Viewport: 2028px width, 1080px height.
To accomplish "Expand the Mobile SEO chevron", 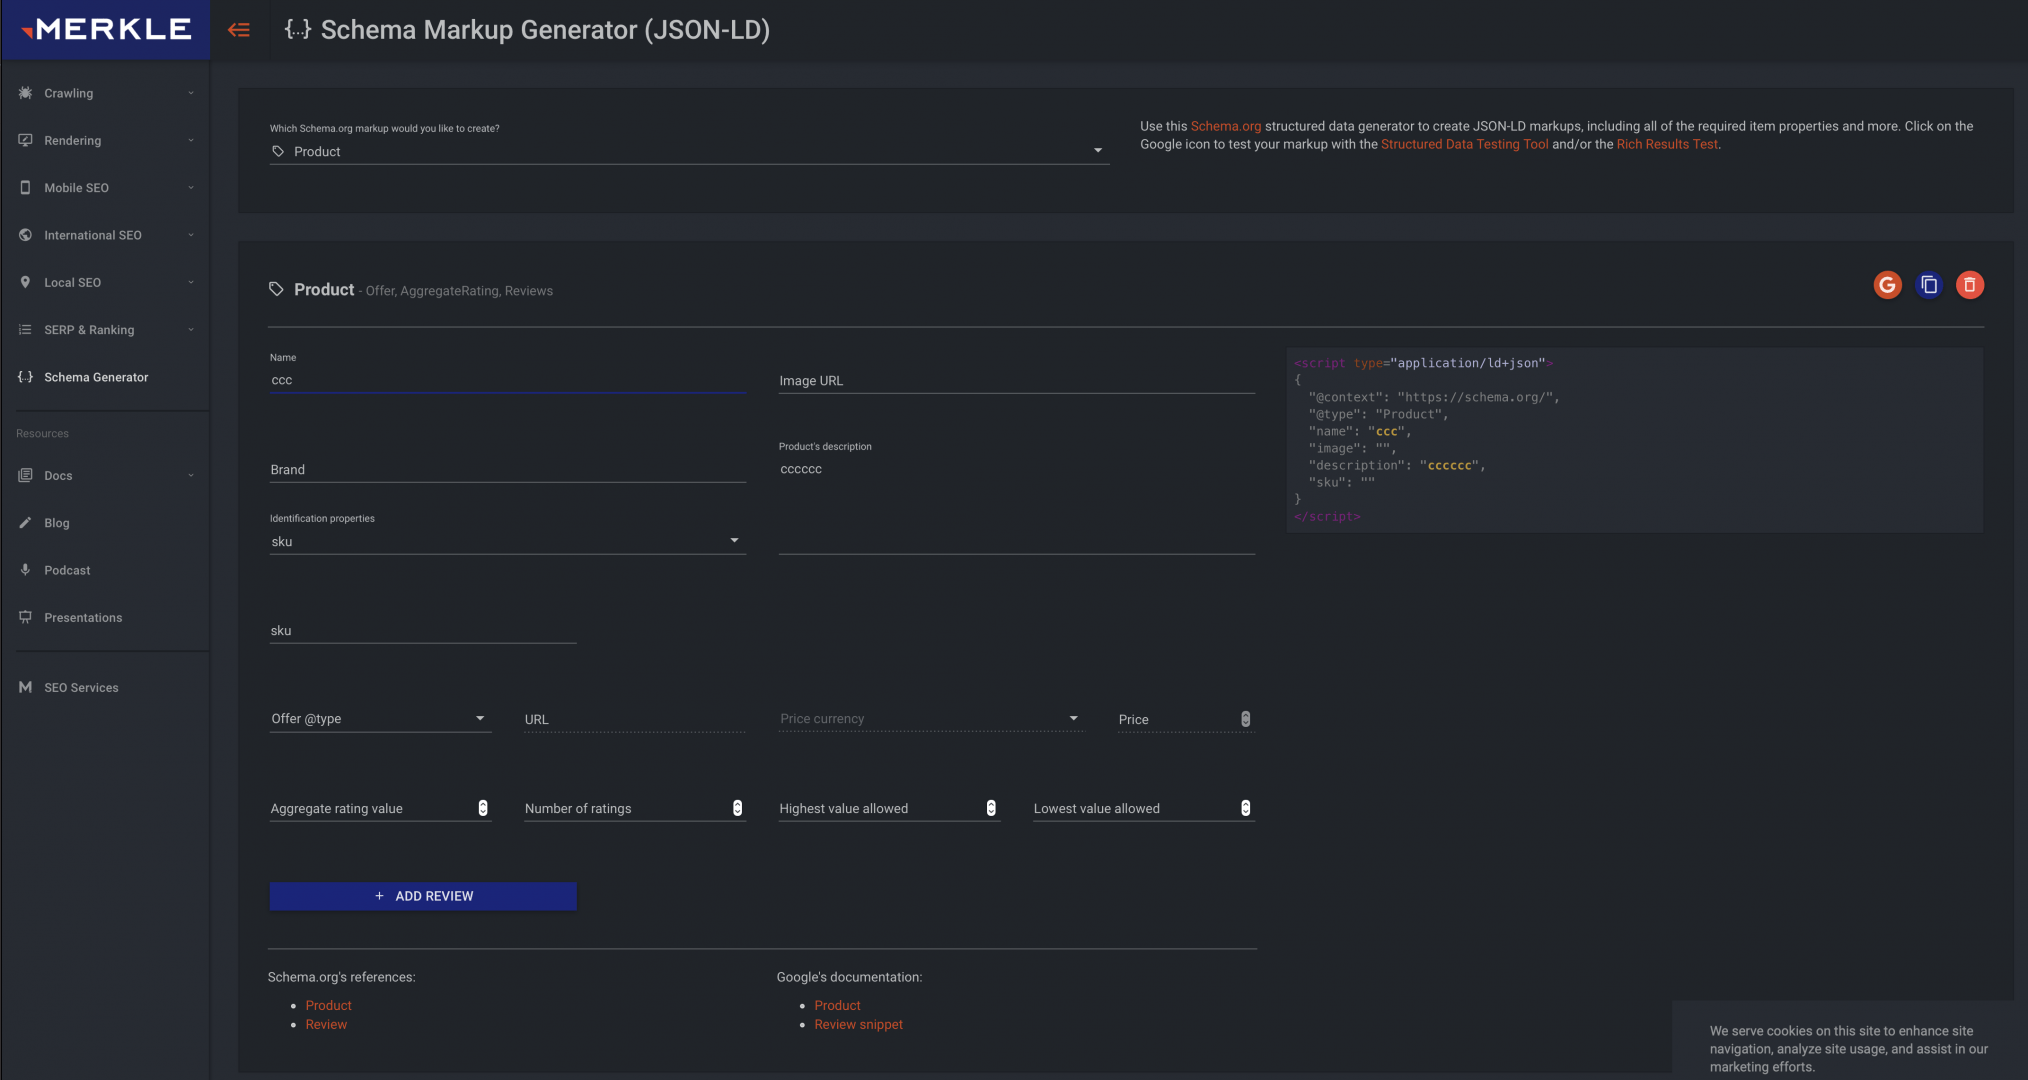I will click(191, 187).
